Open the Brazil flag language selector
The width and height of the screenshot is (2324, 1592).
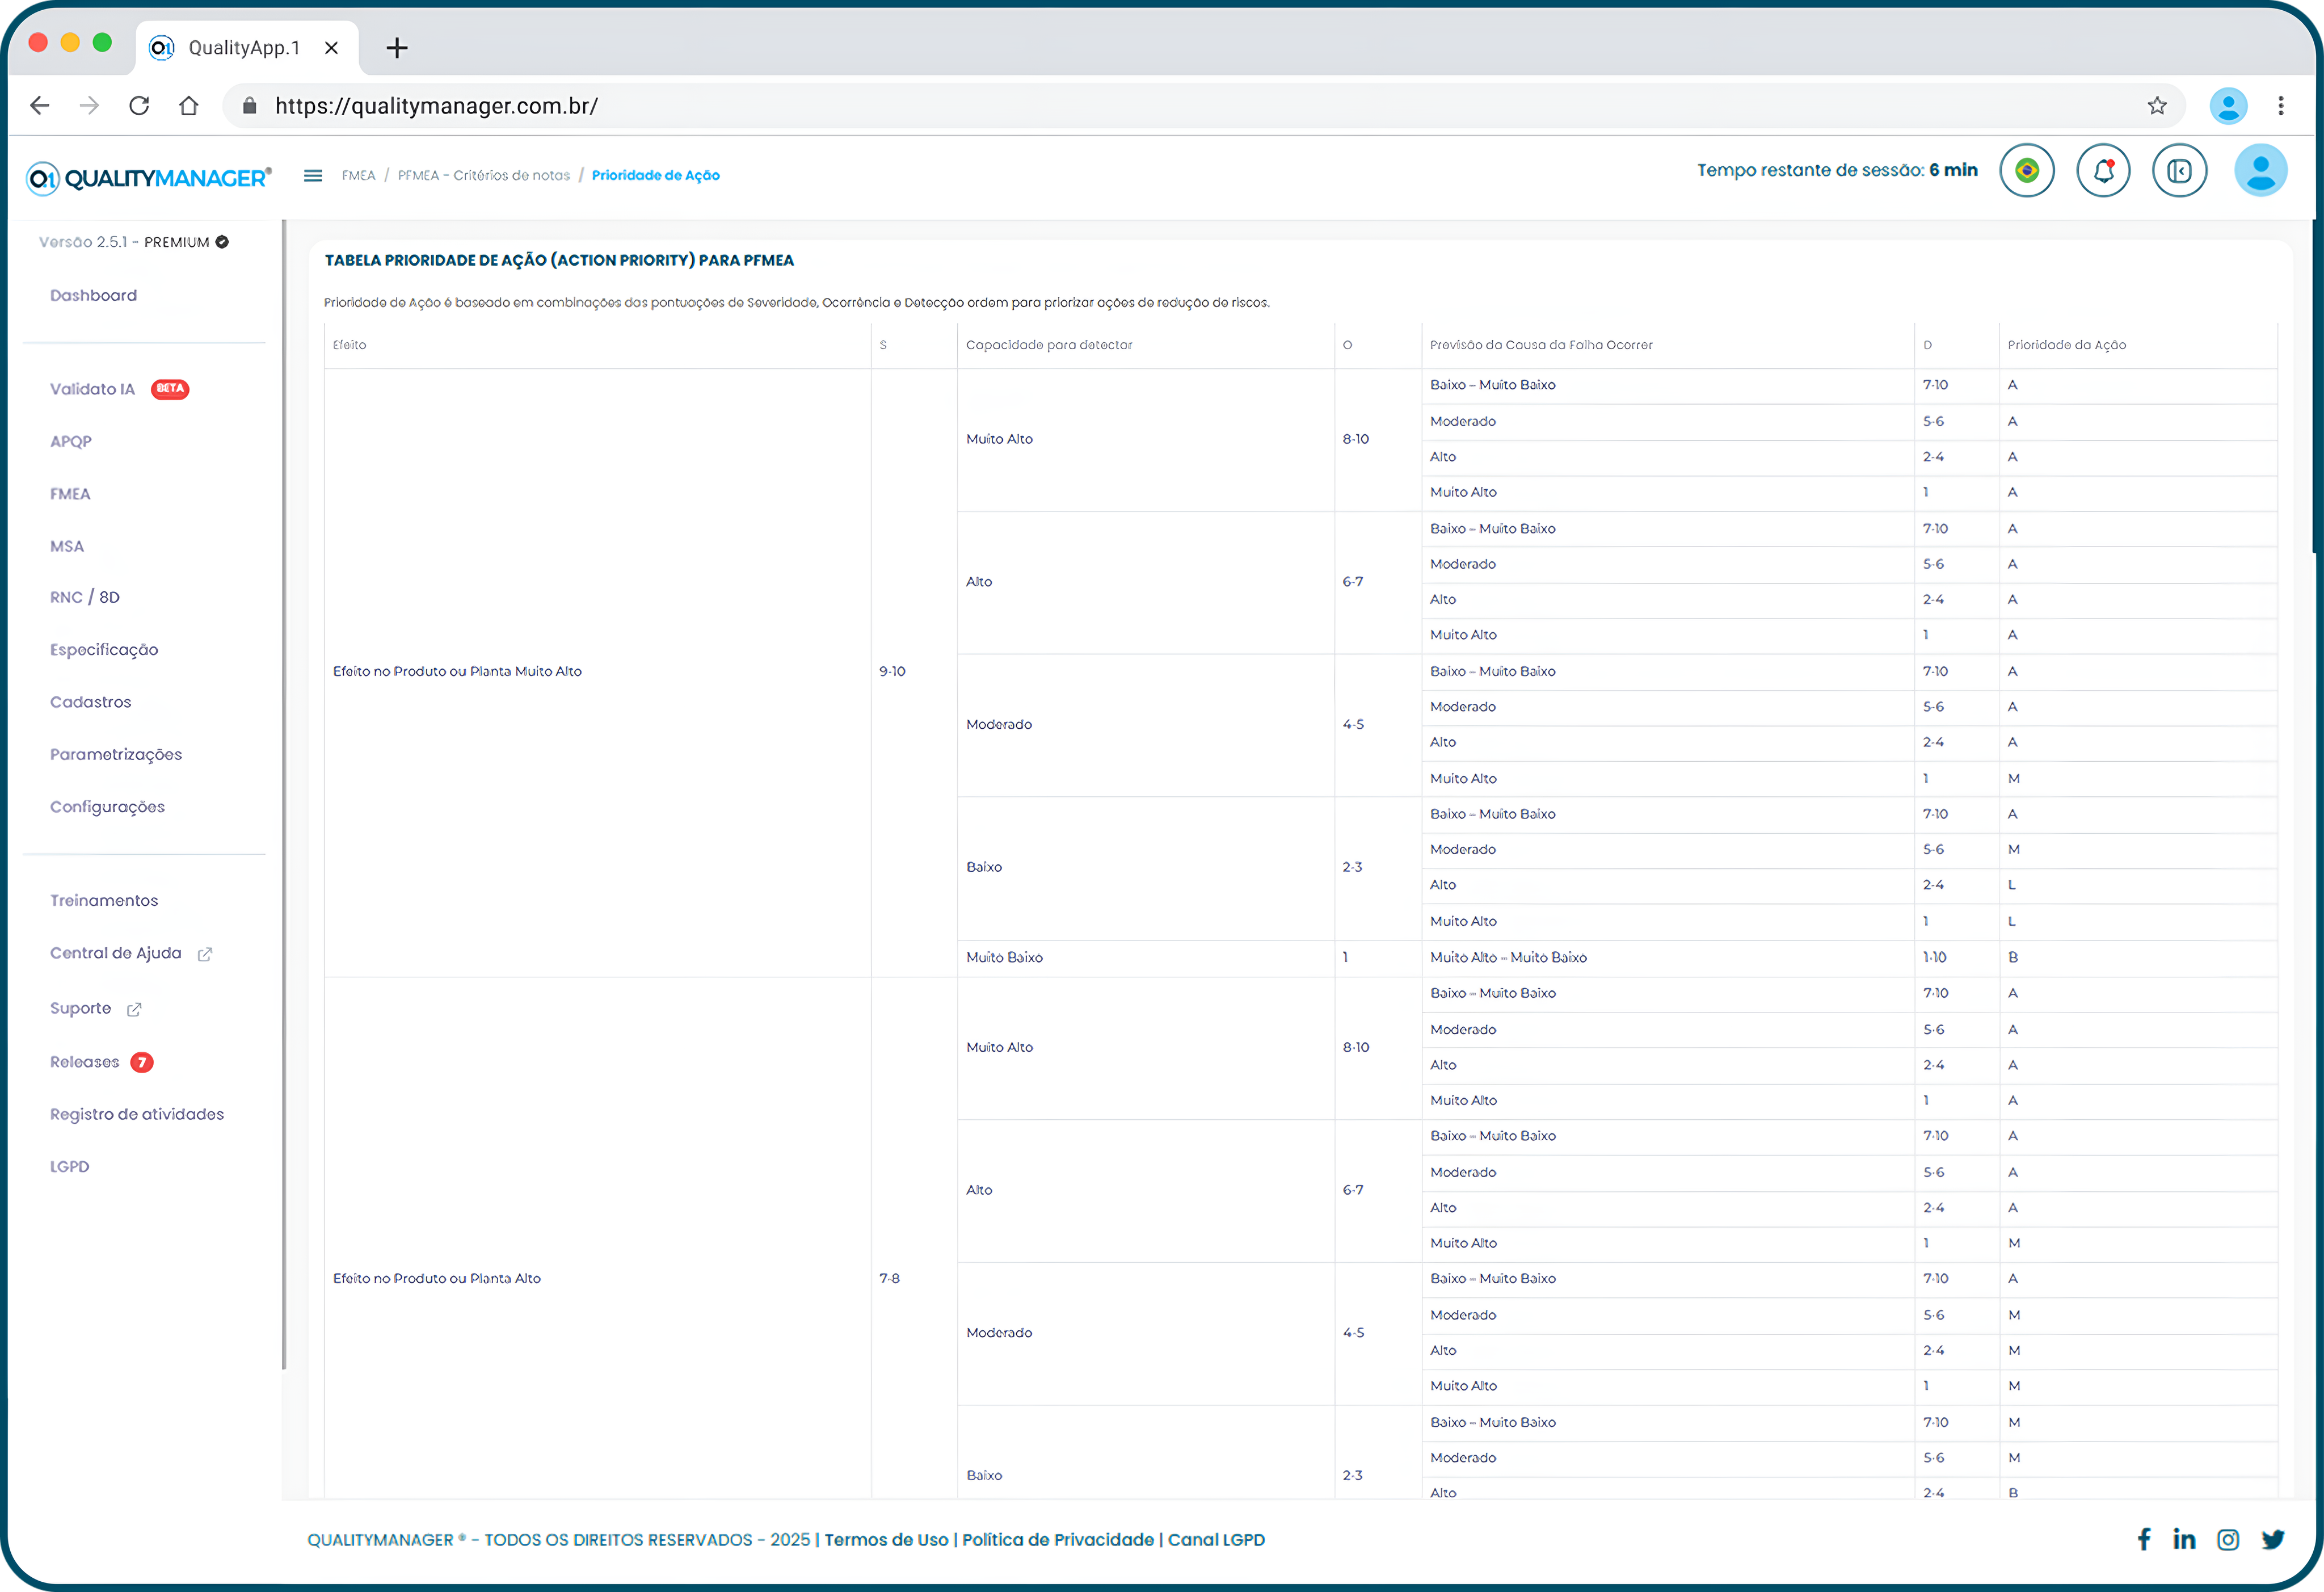pos(2026,171)
